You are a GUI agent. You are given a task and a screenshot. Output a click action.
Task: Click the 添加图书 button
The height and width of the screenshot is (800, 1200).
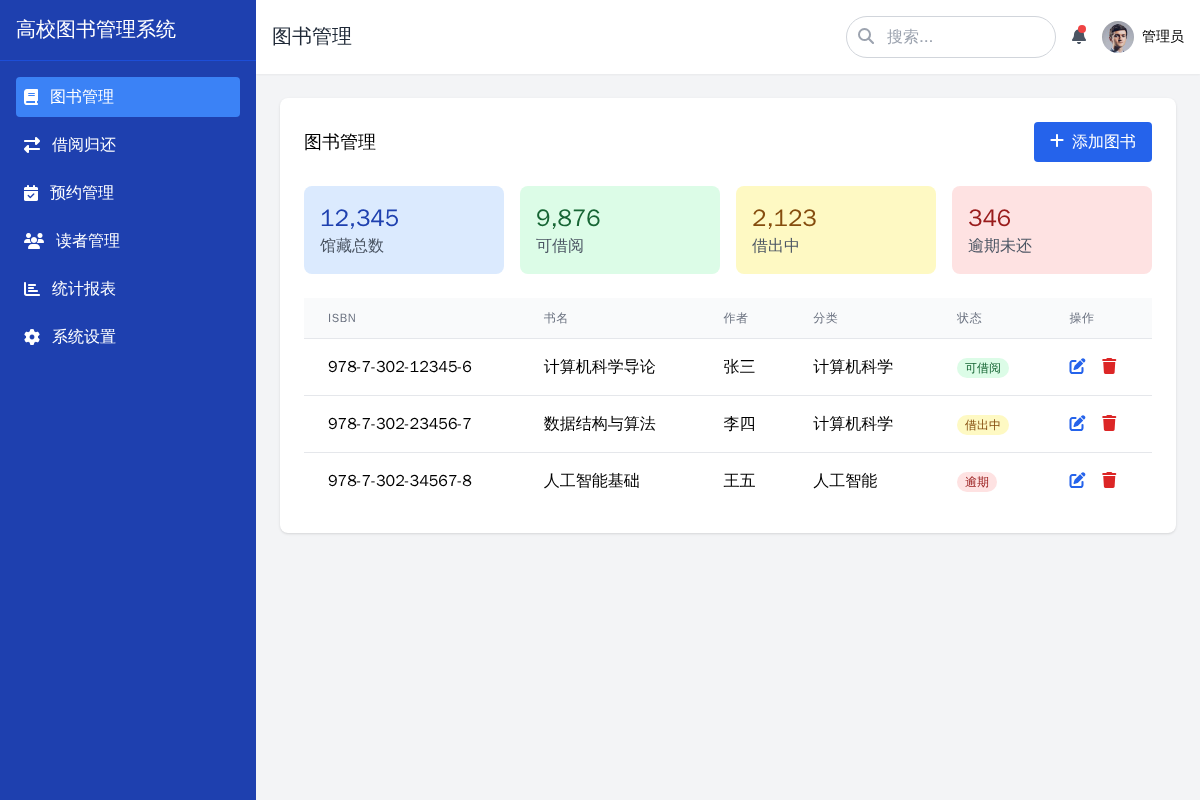tap(1092, 142)
